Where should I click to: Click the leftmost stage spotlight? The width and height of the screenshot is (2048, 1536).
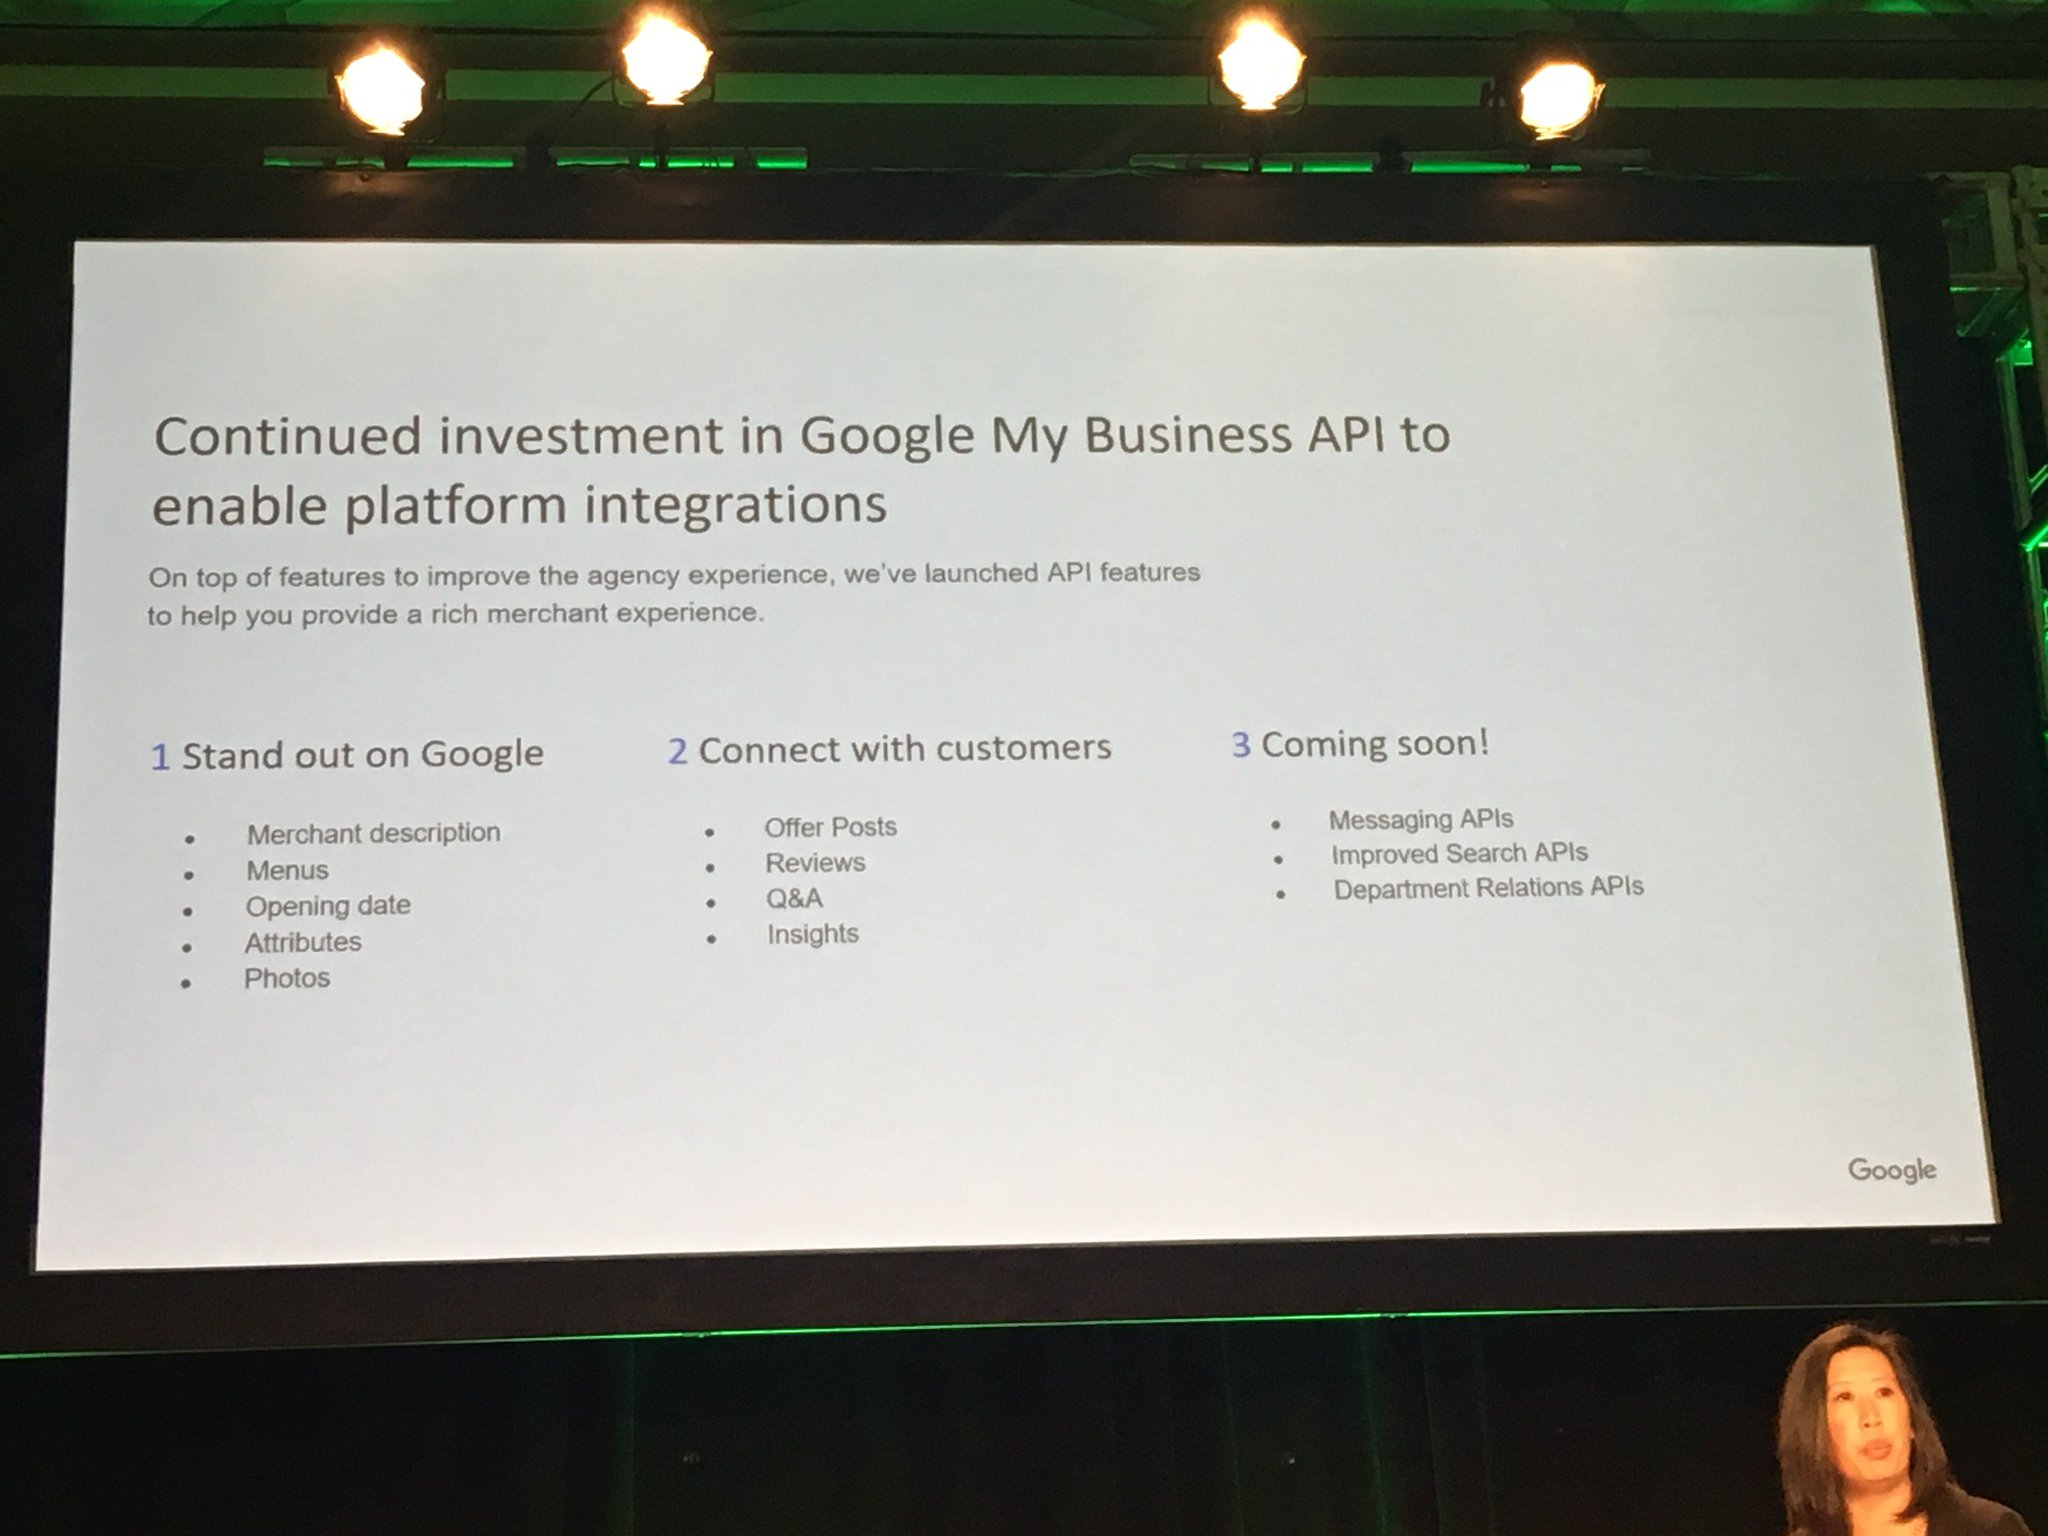[x=380, y=90]
